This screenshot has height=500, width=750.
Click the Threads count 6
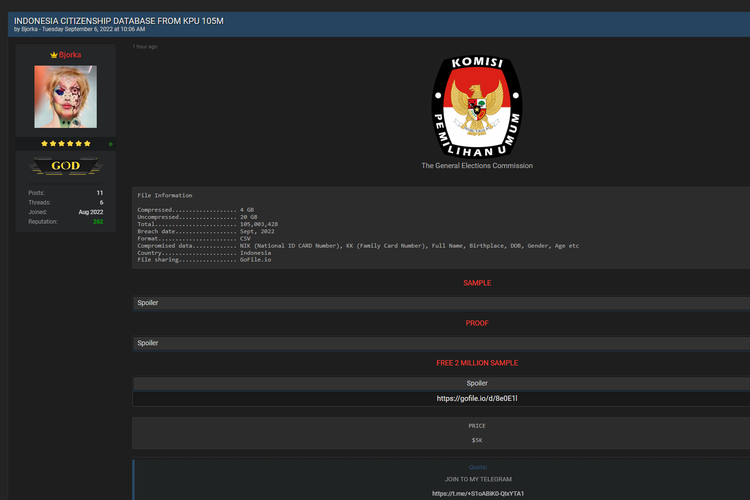(x=101, y=202)
